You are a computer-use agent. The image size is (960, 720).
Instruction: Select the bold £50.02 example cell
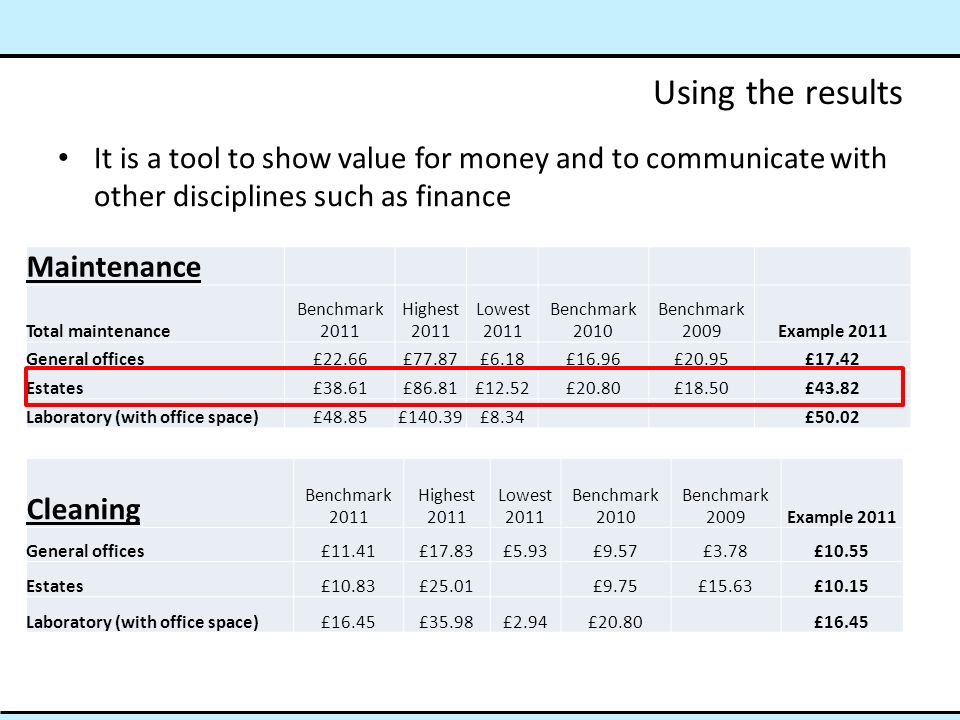(832, 418)
